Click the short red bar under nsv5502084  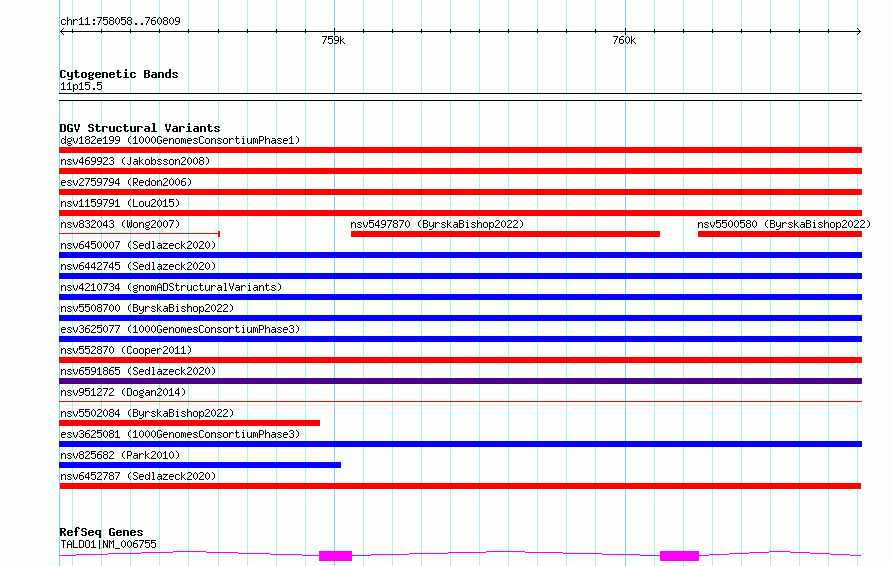[190, 423]
